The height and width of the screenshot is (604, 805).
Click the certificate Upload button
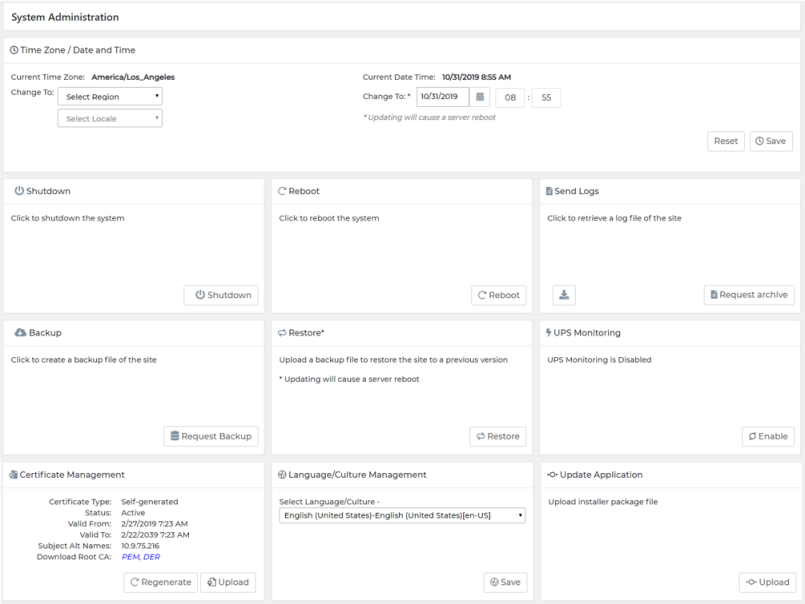pos(228,582)
